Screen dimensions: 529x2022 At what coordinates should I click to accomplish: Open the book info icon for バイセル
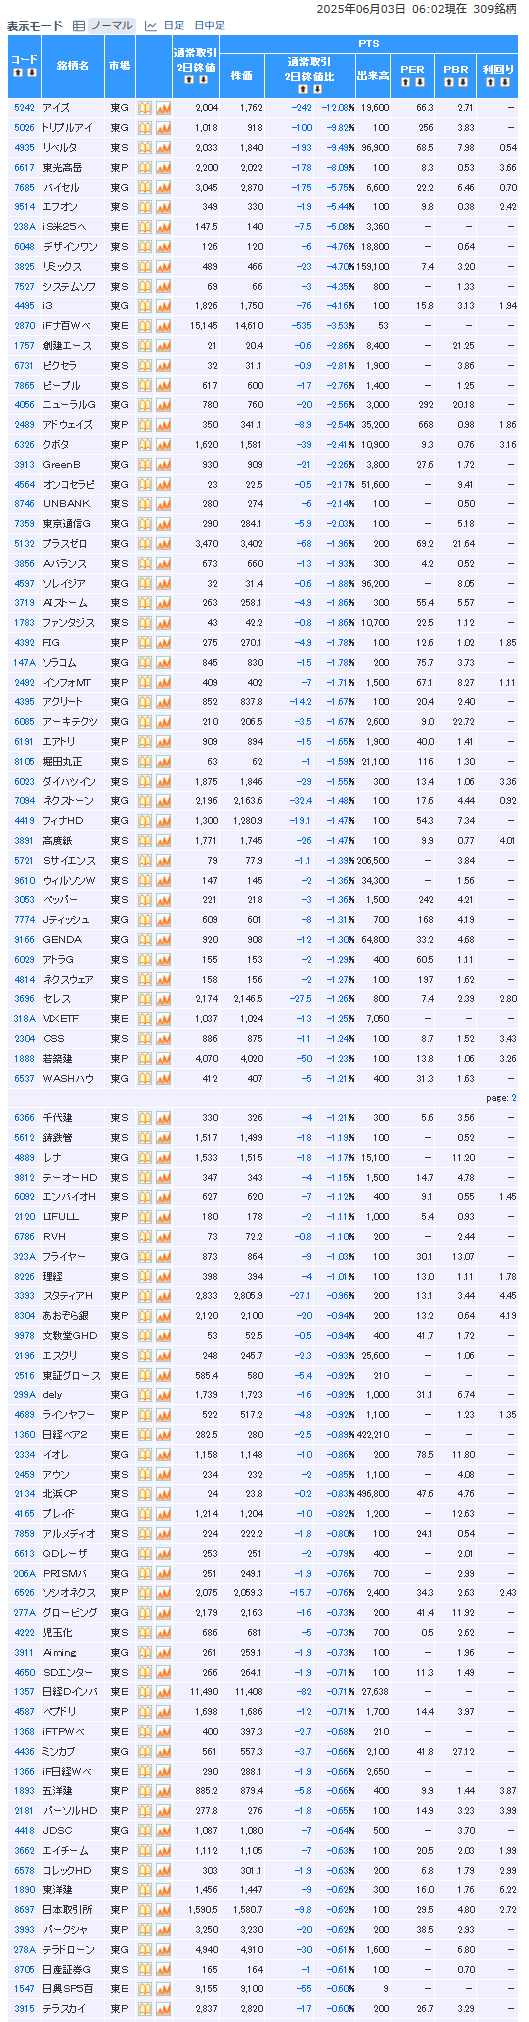click(x=144, y=187)
